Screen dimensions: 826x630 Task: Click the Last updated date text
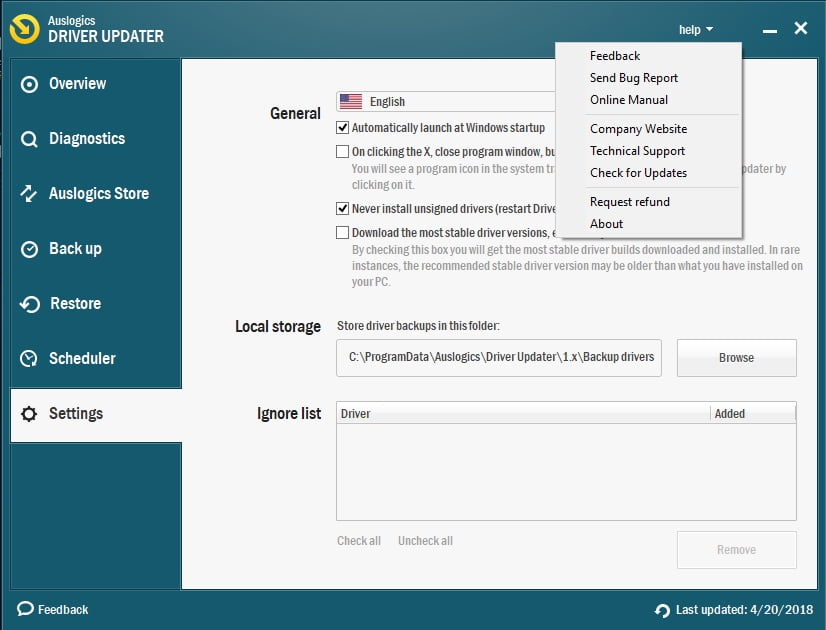(744, 610)
